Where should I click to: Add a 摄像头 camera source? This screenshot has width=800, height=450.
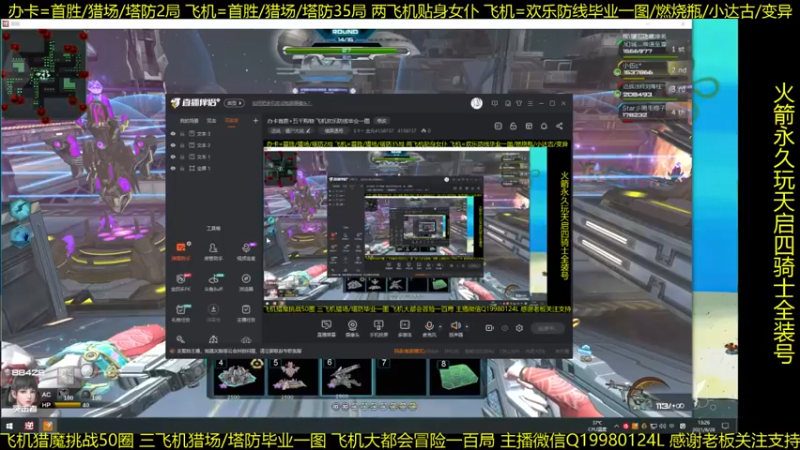pos(353,328)
